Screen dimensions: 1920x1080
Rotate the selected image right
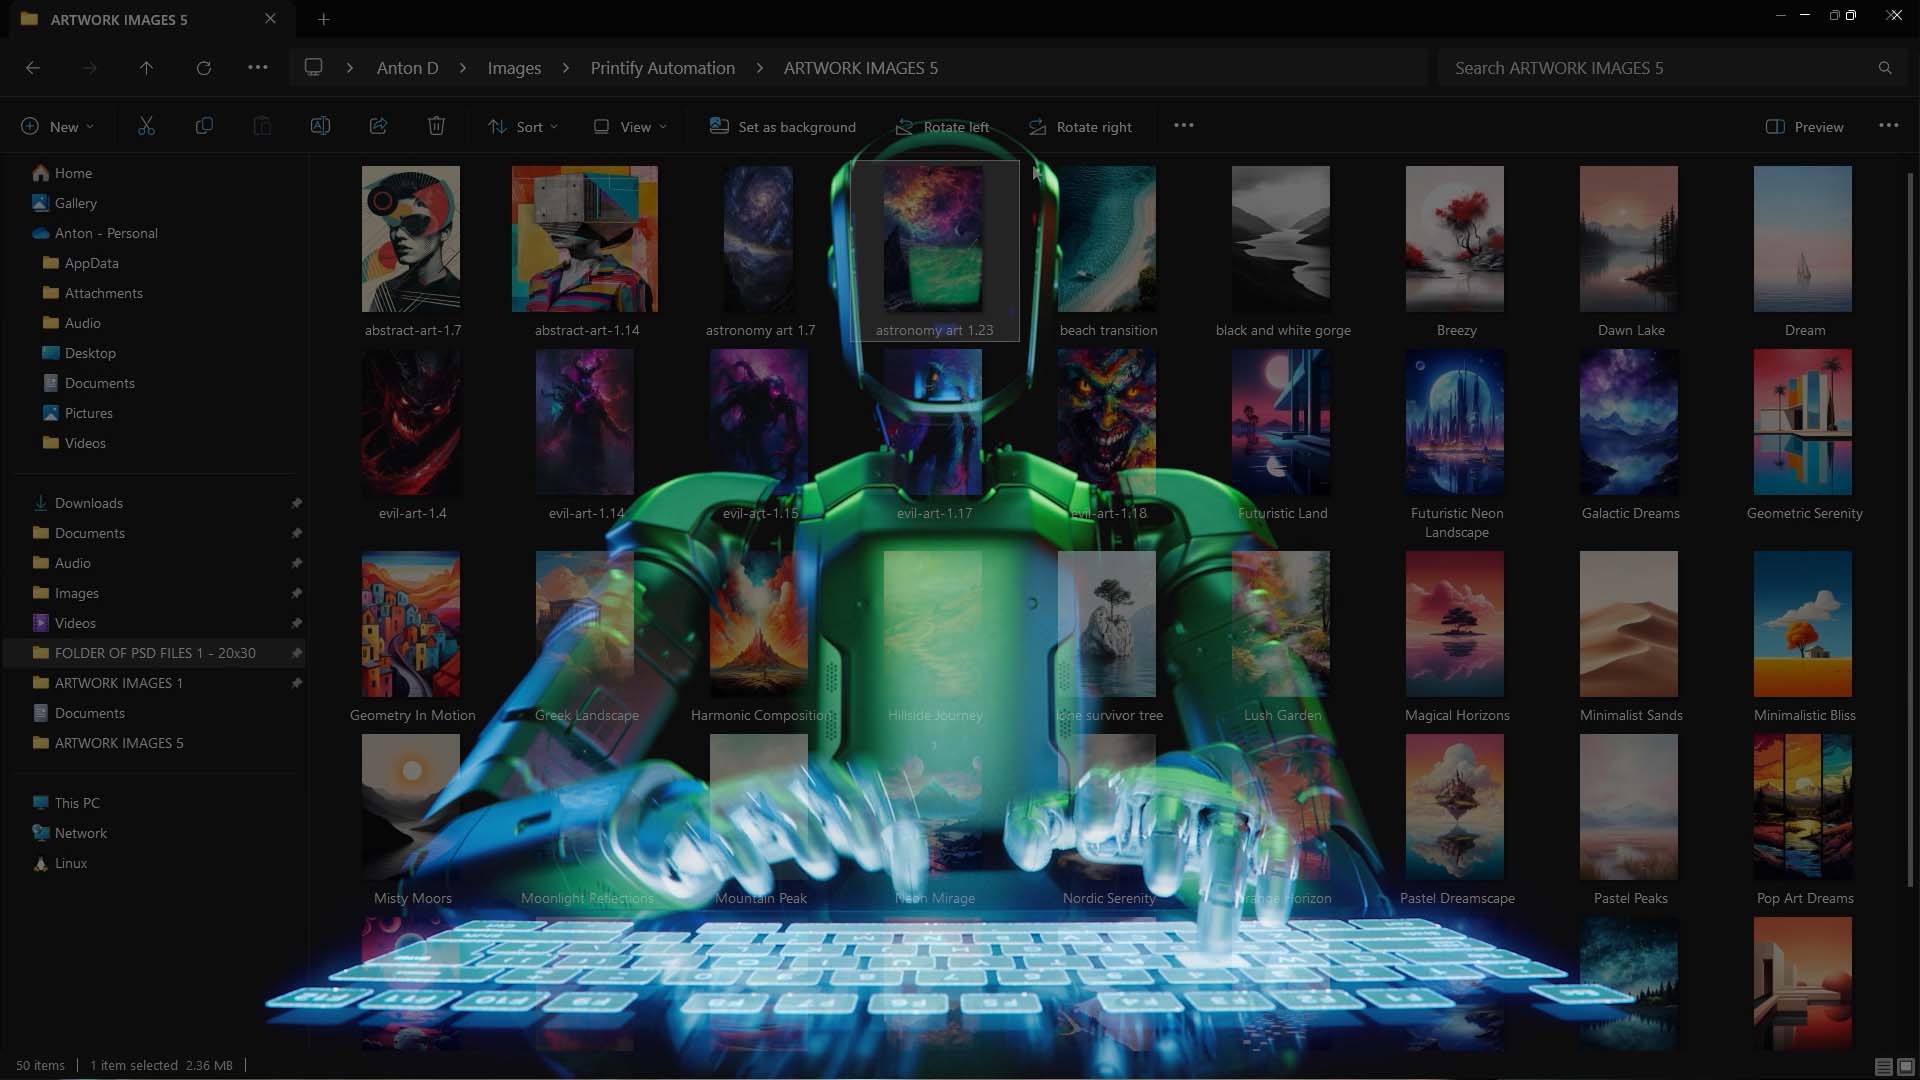click(x=1079, y=126)
